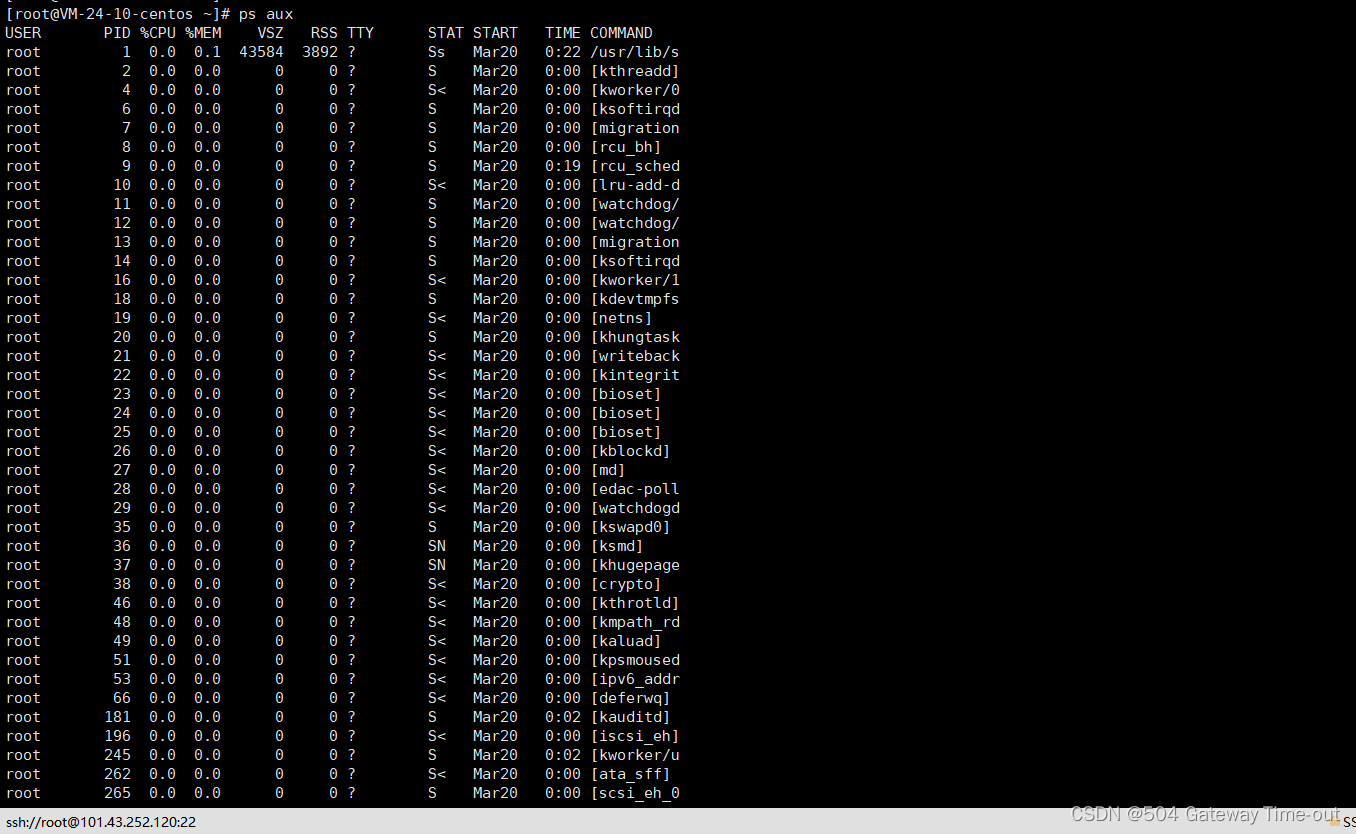Click the PID value 181
The image size is (1356, 834).
point(117,717)
